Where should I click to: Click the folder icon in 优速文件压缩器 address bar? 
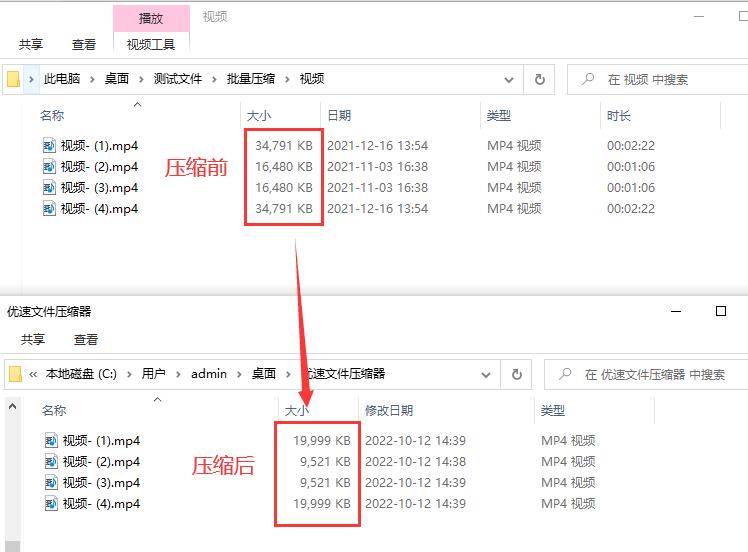[x=15, y=374]
